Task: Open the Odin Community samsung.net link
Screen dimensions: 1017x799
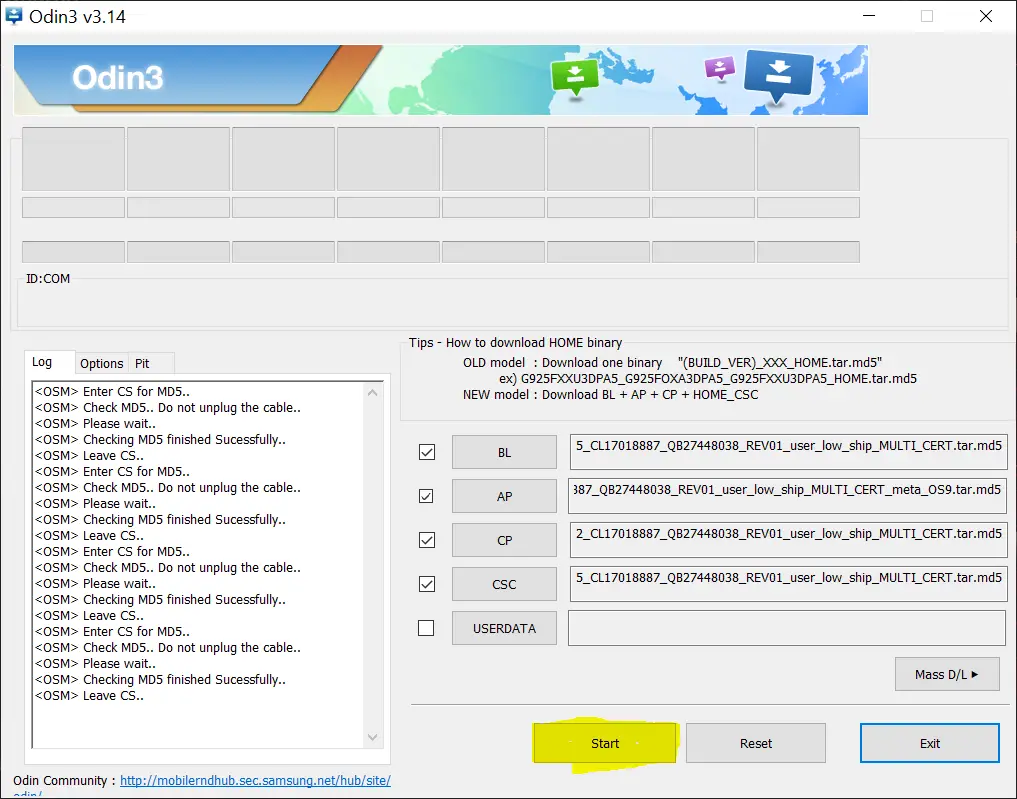Action: (255, 780)
